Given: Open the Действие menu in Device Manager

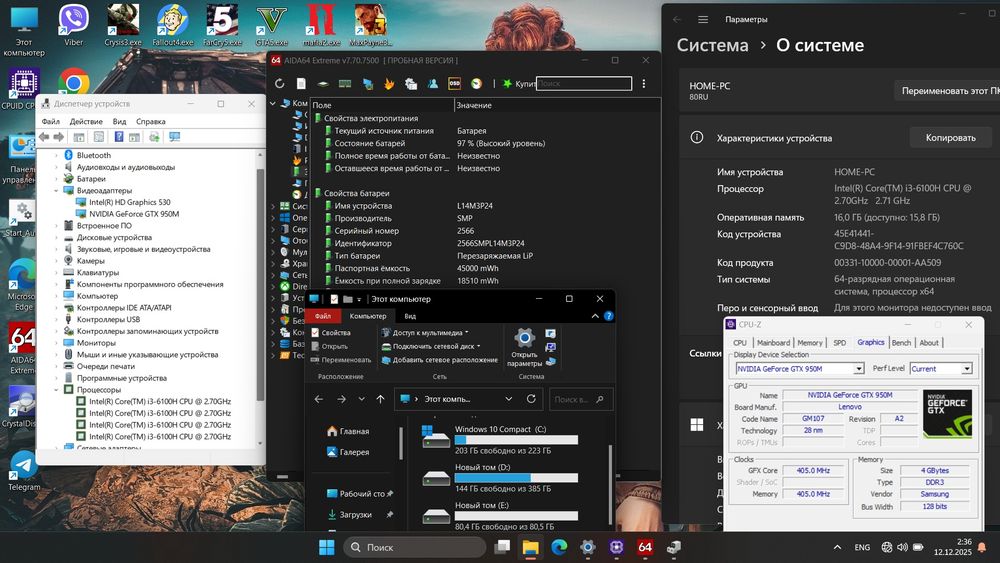Looking at the screenshot, I should click(x=86, y=121).
